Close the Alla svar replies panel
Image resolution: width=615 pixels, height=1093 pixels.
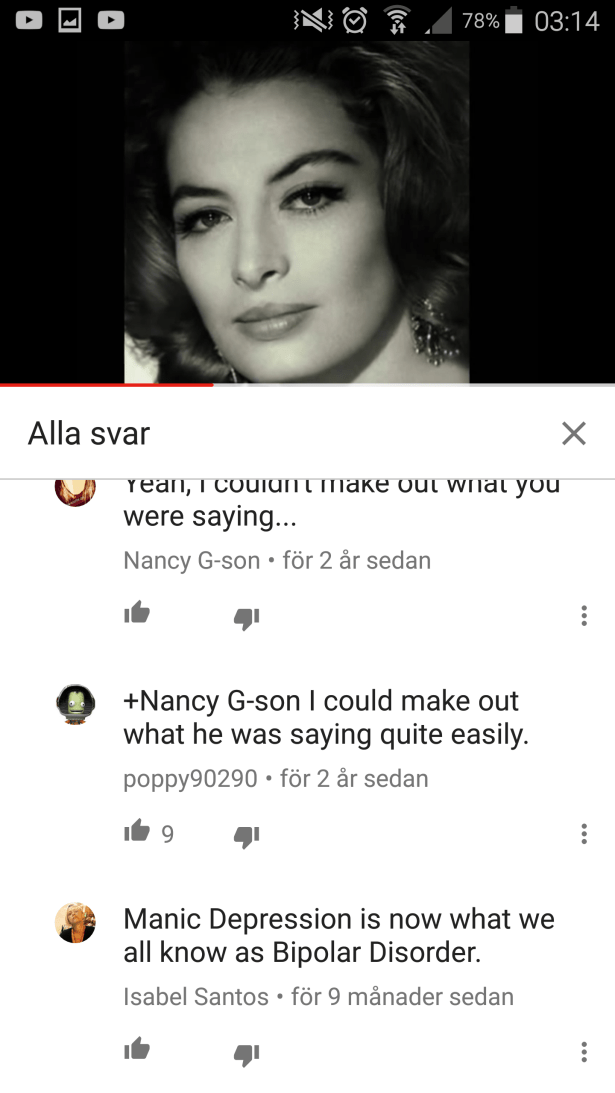coord(574,434)
